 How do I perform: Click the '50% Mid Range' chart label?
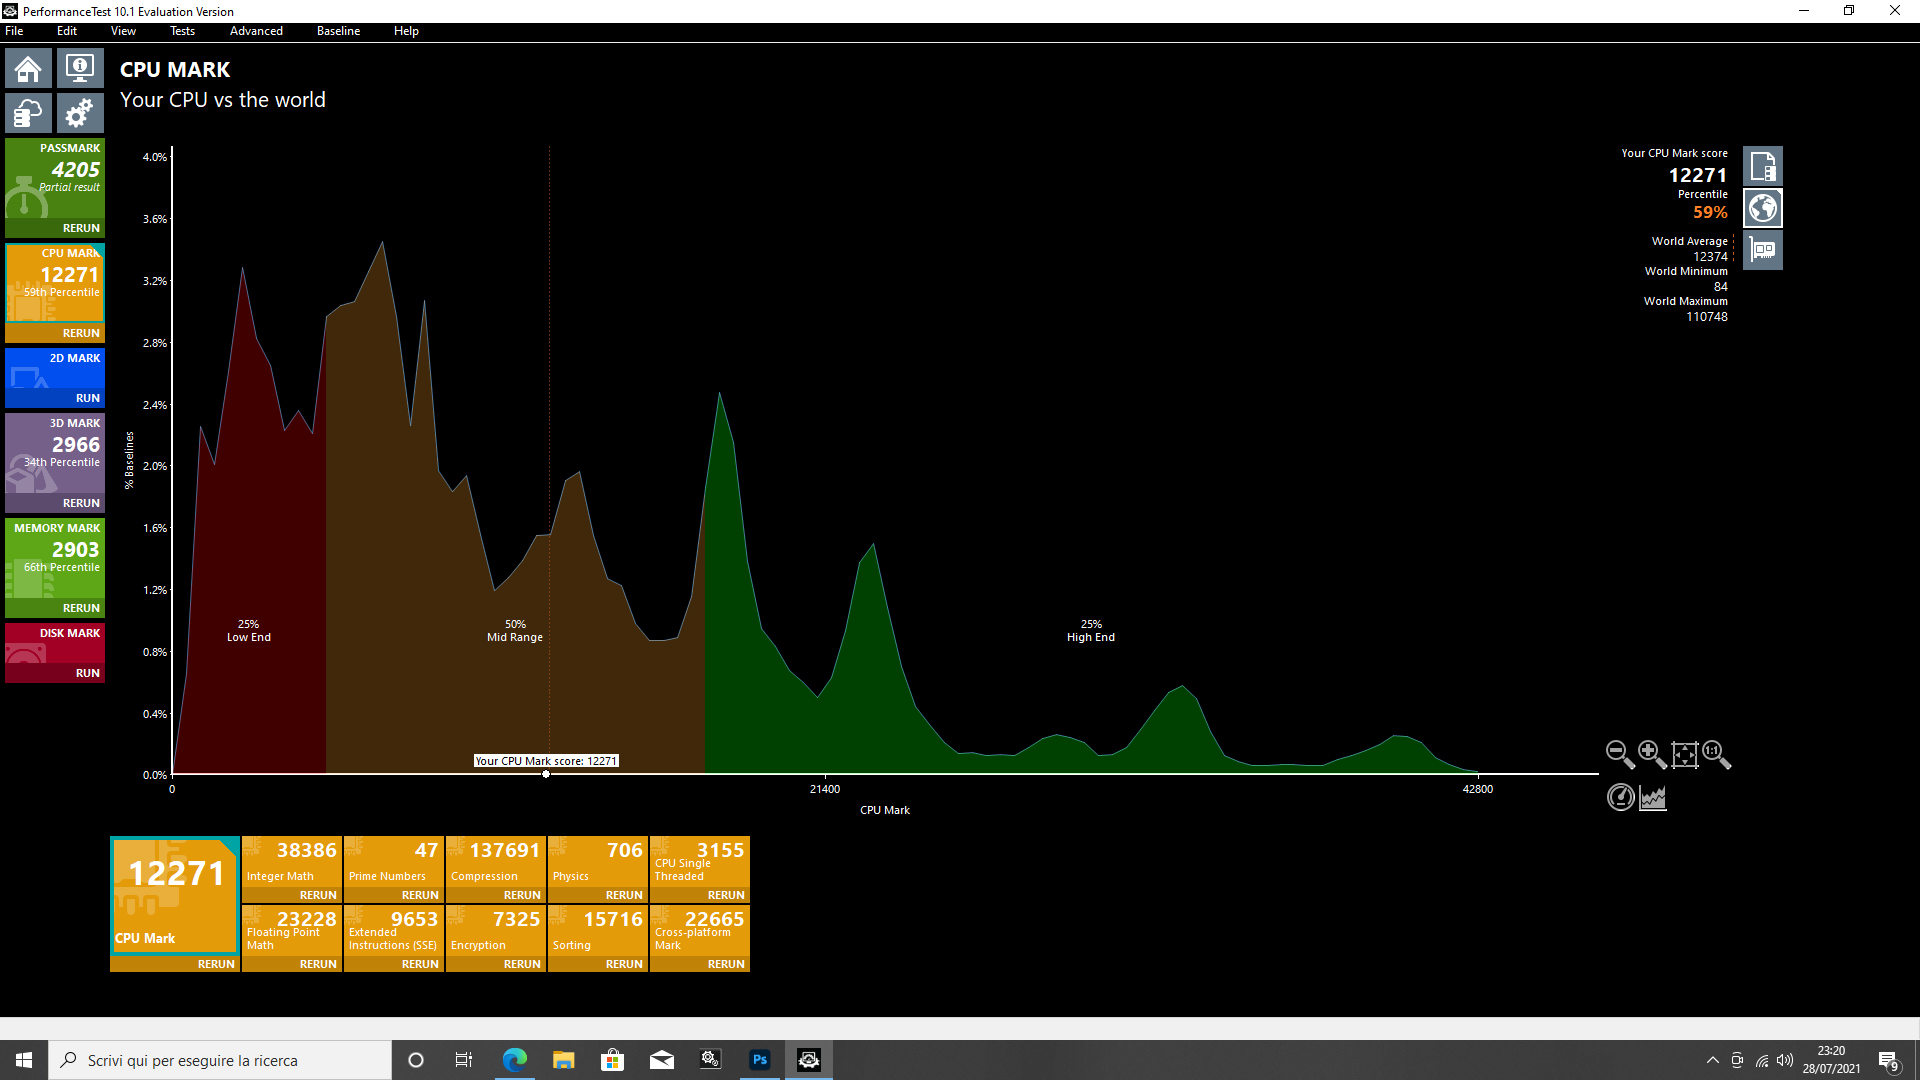point(515,631)
